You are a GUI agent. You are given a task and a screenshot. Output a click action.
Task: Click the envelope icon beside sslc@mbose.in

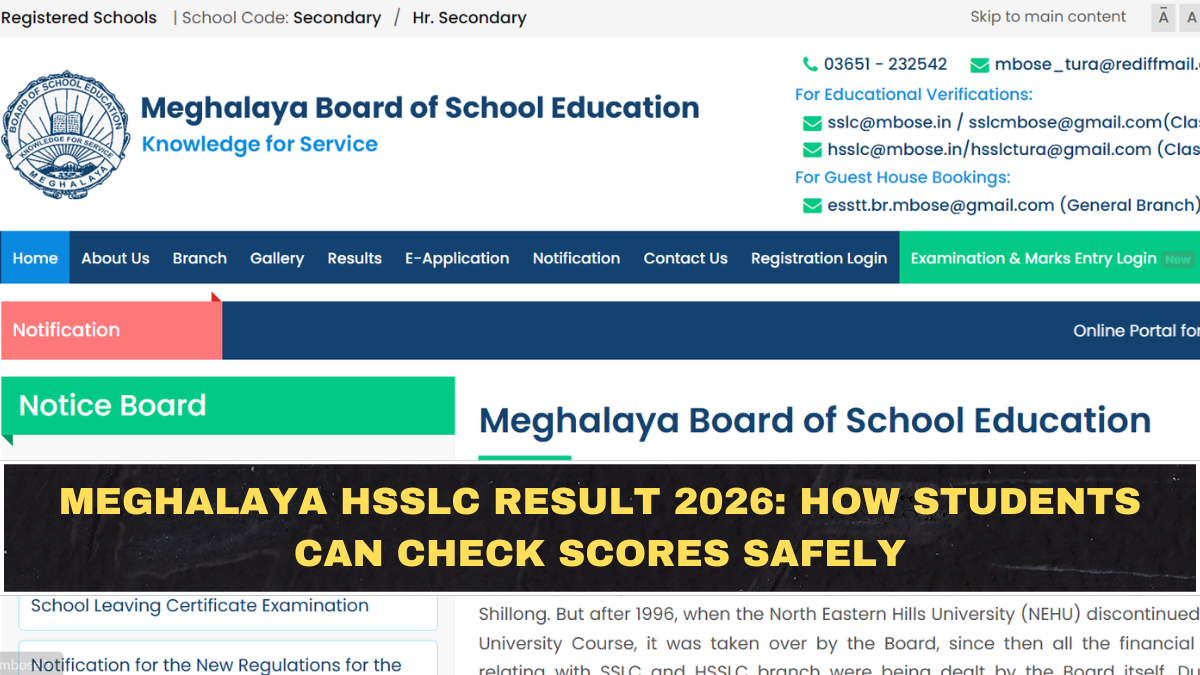pos(812,123)
